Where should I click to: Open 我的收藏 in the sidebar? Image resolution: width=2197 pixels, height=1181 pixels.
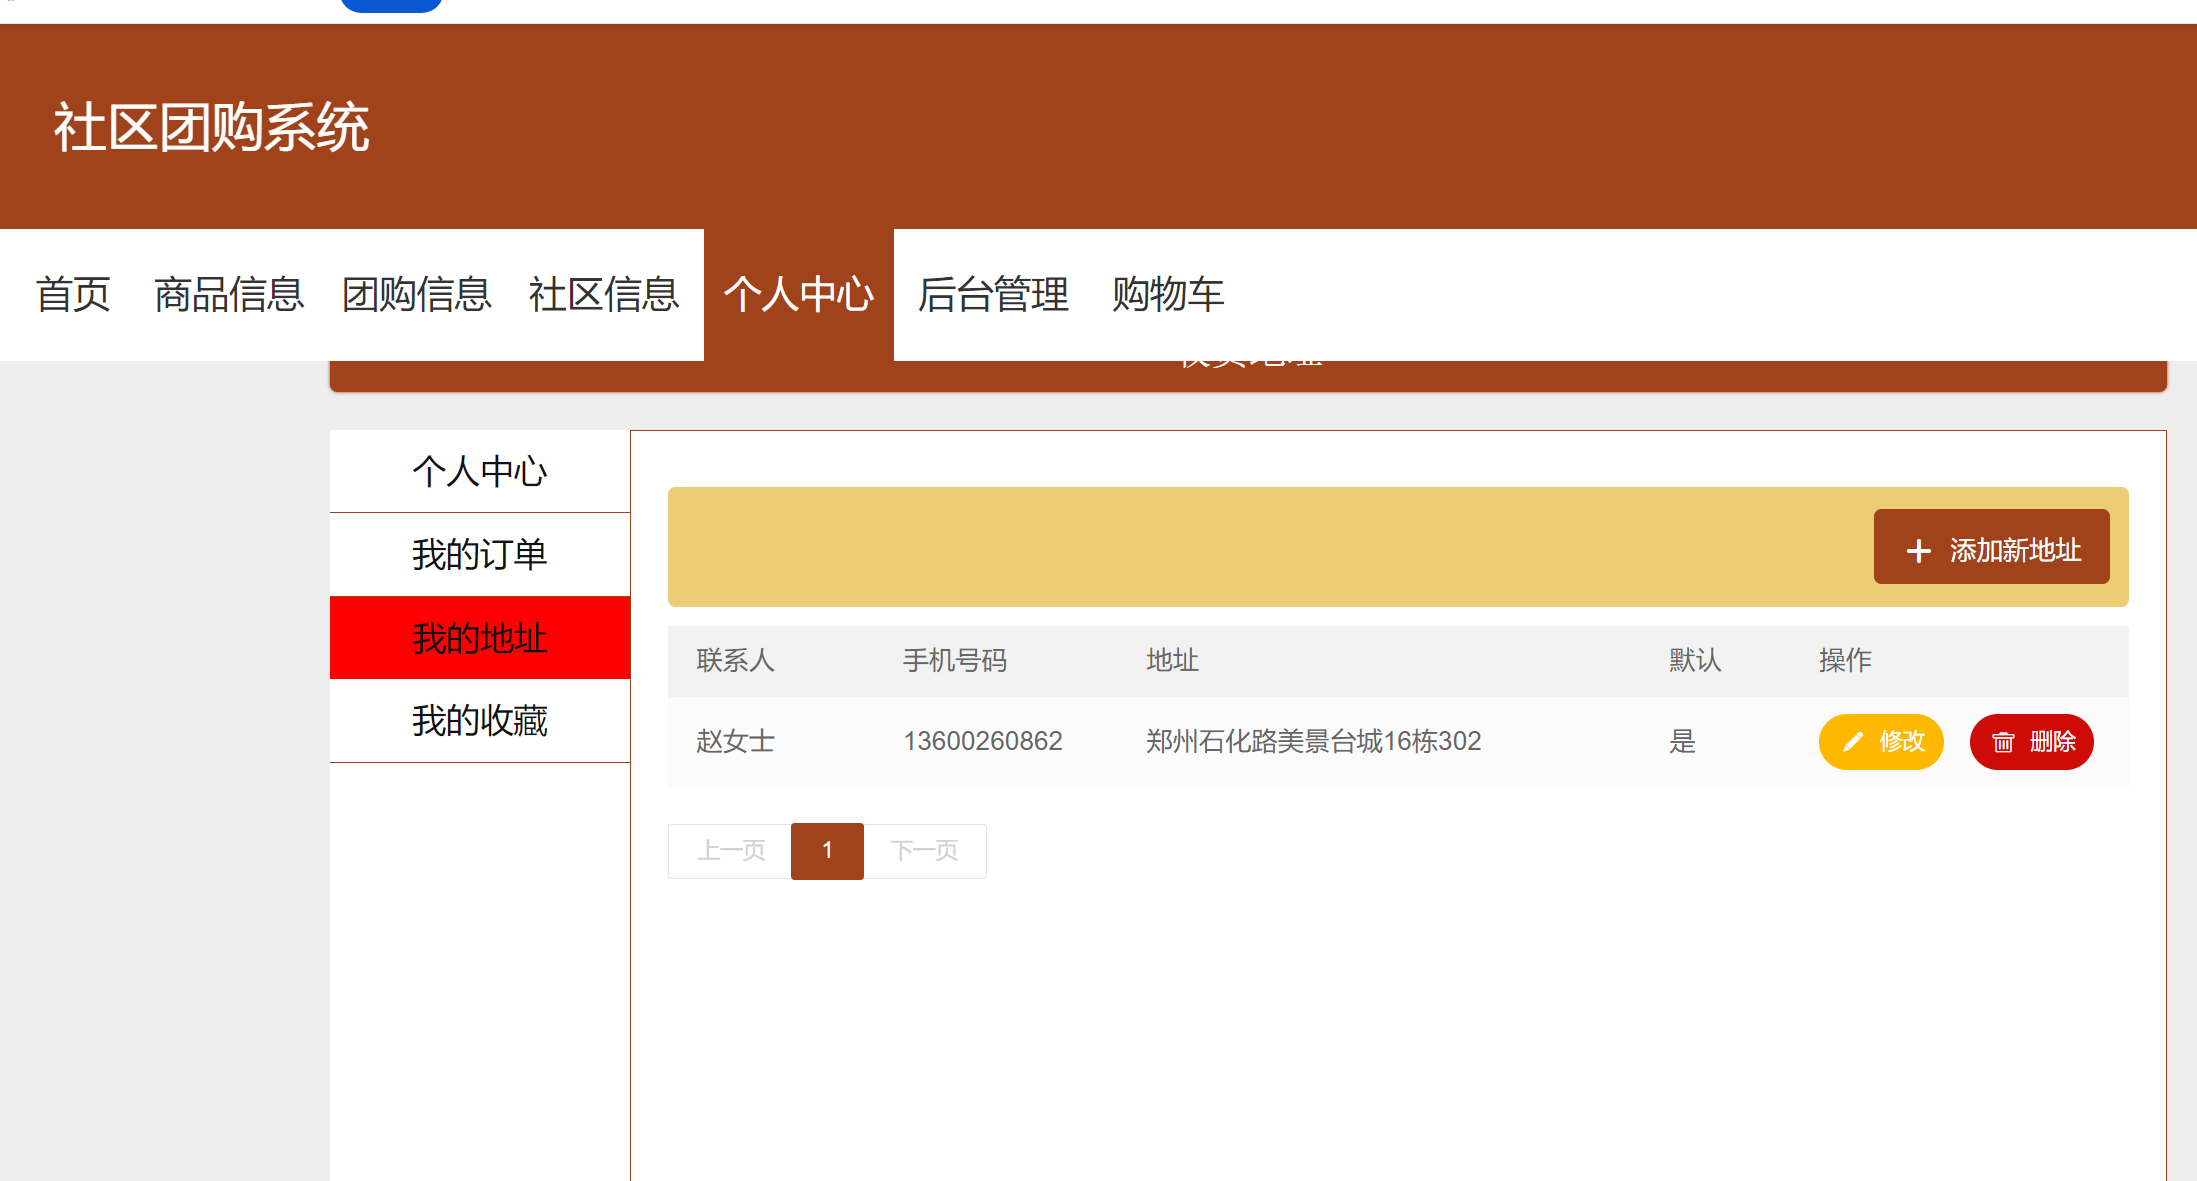tap(480, 721)
